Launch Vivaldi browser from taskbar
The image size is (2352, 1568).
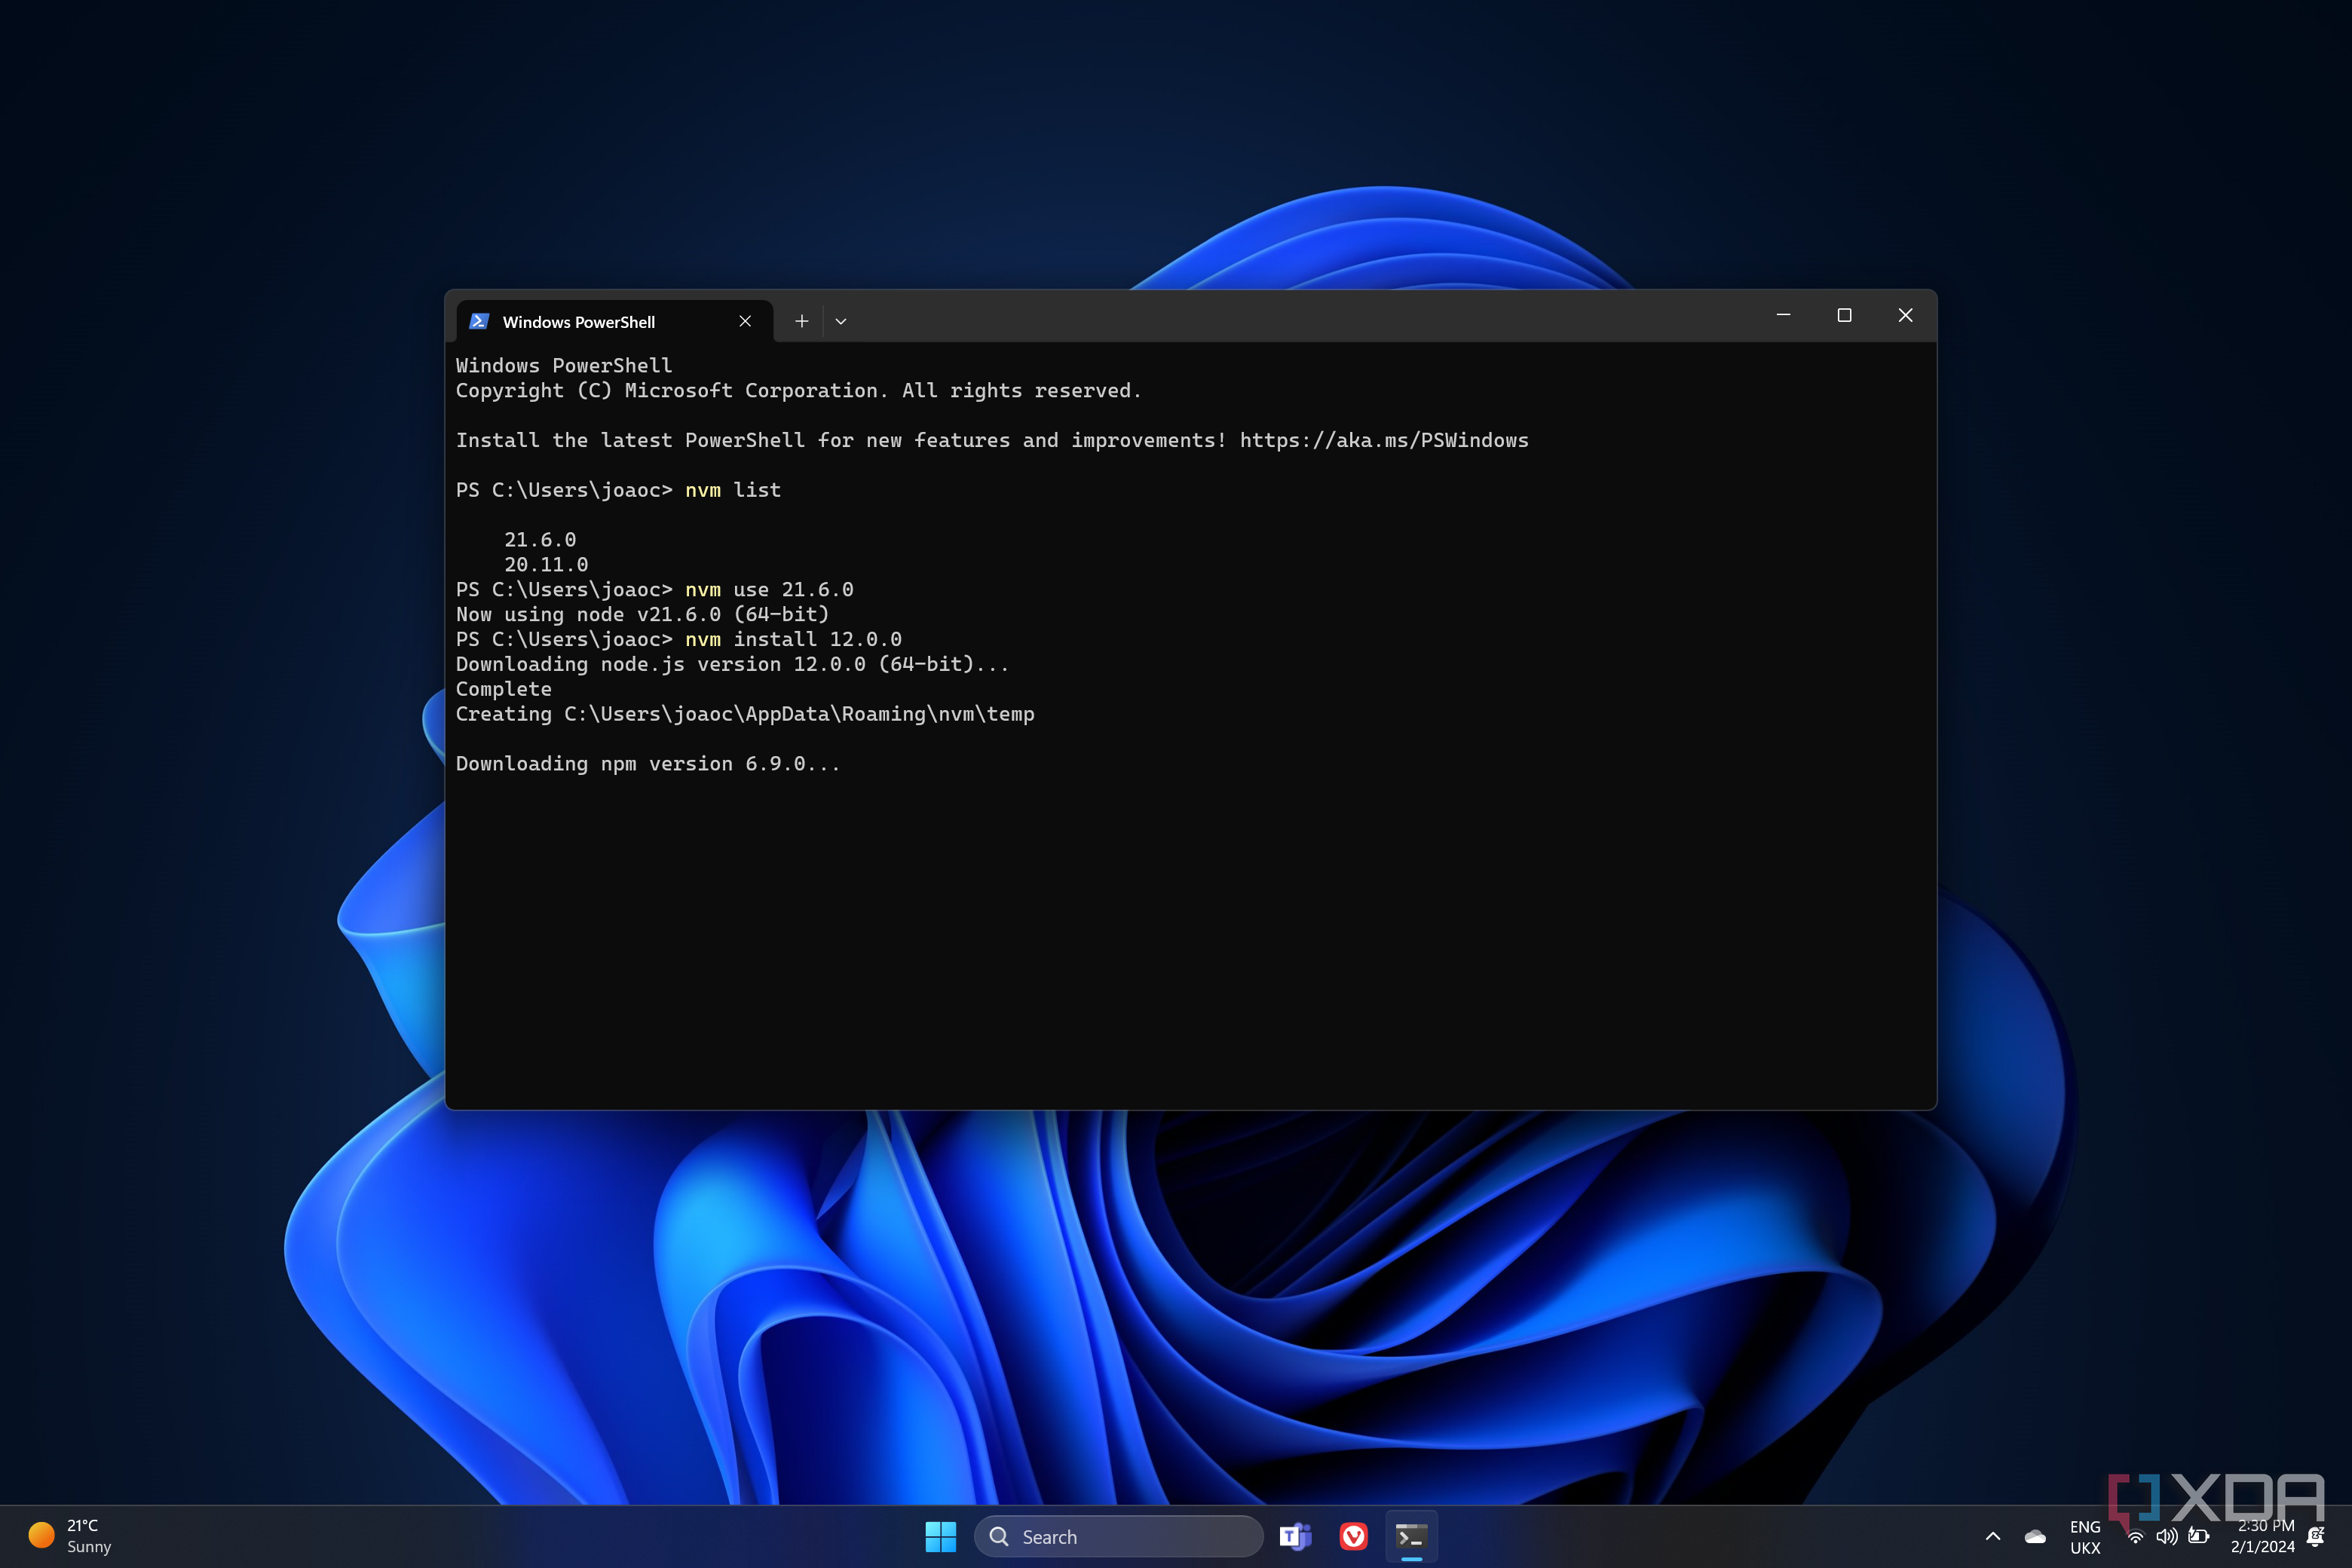pos(1353,1537)
